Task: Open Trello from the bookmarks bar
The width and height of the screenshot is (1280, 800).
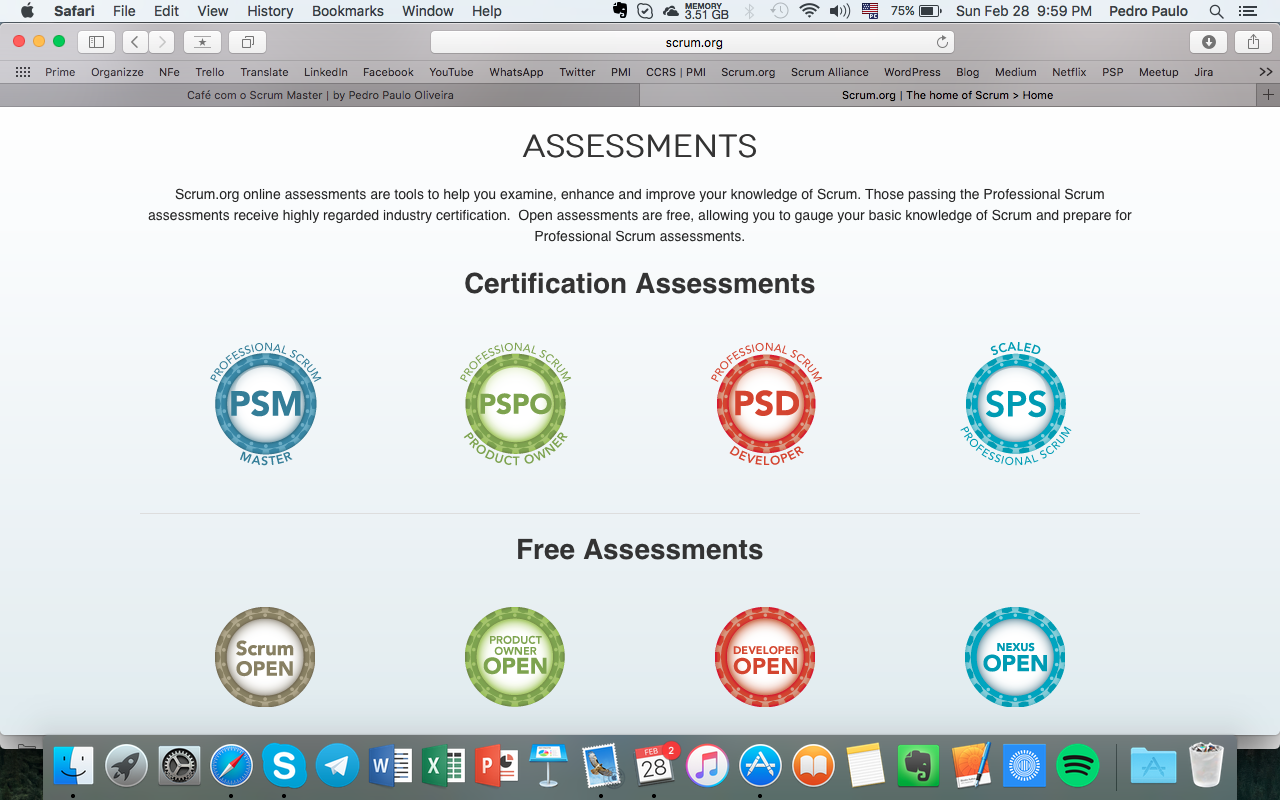Action: coord(209,72)
